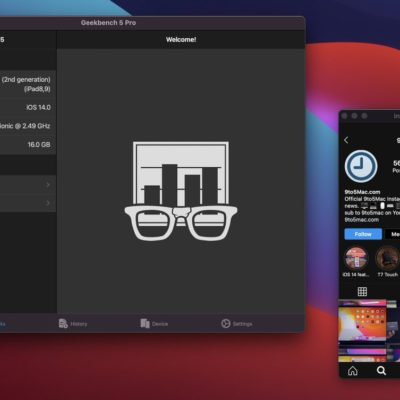Image resolution: width=400 pixels, height=400 pixels.
Task: Go back using Instagram's back arrow
Action: coord(346,140)
